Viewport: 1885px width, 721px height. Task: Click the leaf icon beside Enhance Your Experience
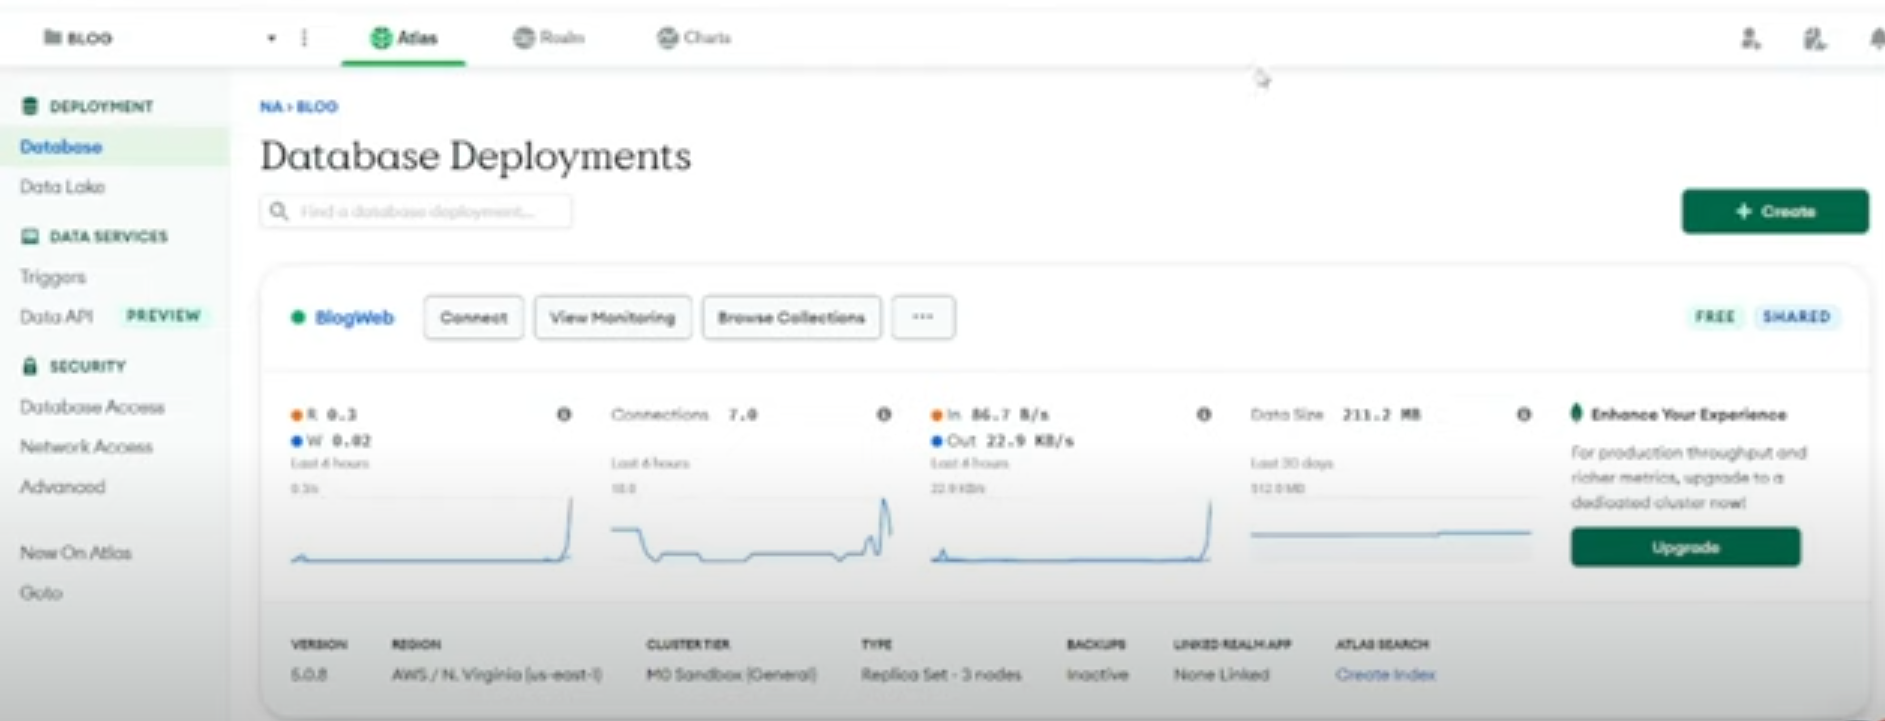(1577, 413)
